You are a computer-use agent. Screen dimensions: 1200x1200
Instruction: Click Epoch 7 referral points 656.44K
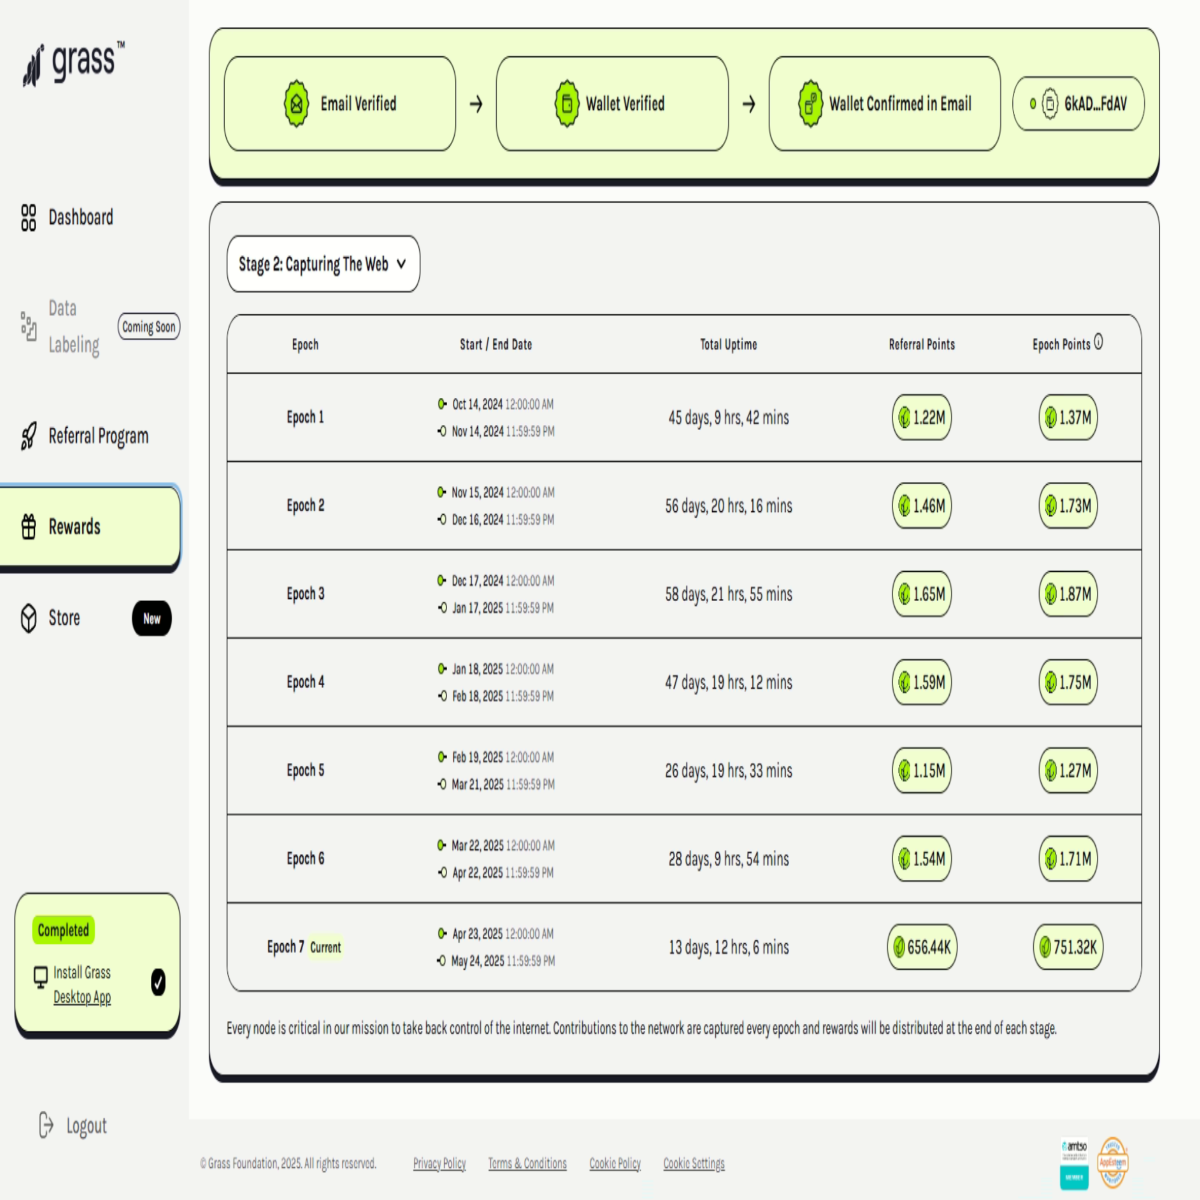click(922, 947)
